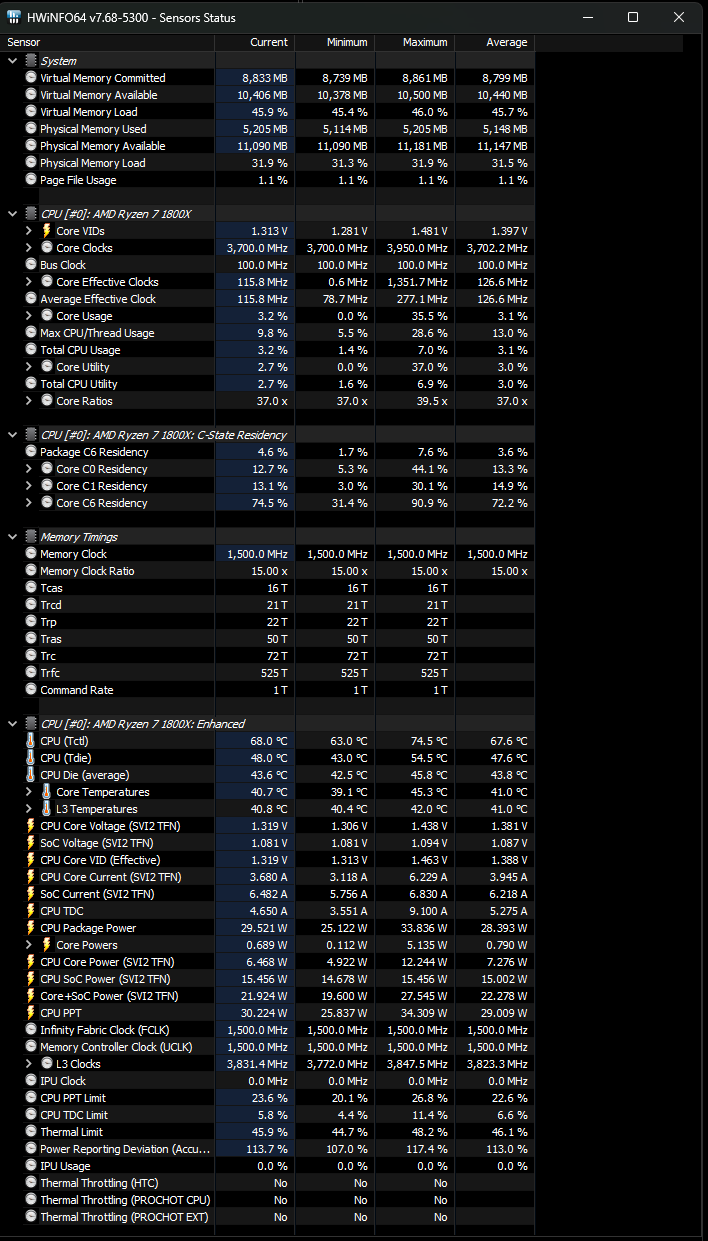The height and width of the screenshot is (1241, 708).
Task: Click the CPU Core Voltage lightning icon
Action: click(31, 826)
